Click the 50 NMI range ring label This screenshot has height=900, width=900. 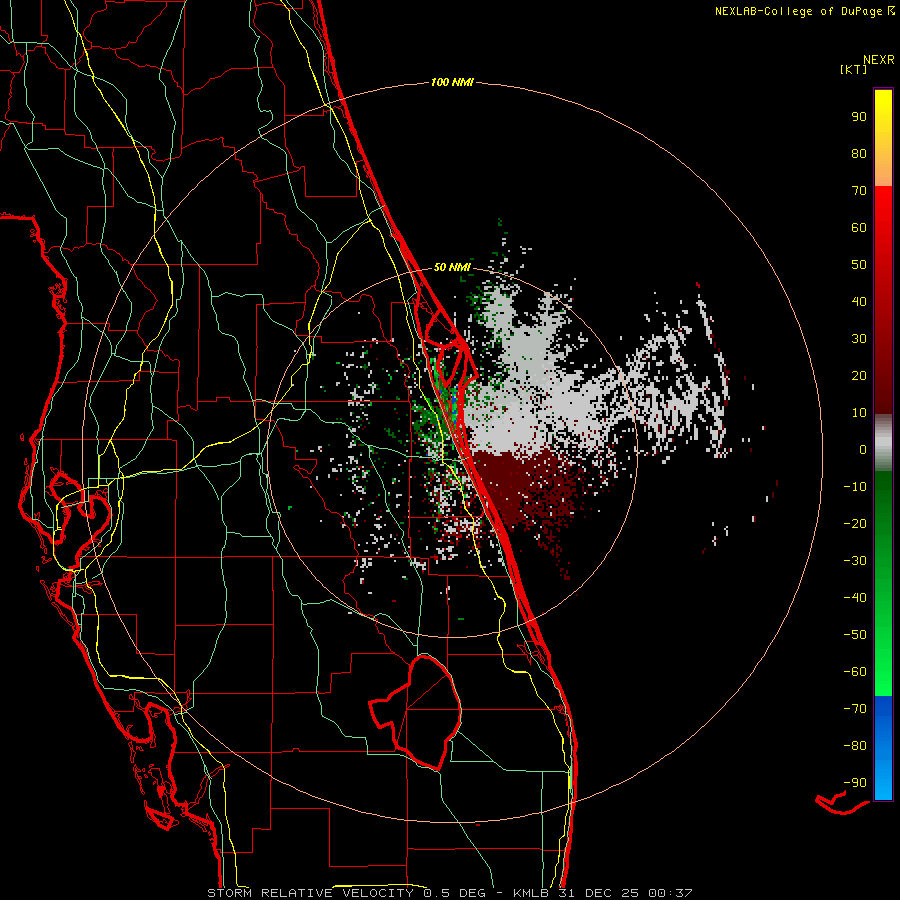[x=452, y=267]
